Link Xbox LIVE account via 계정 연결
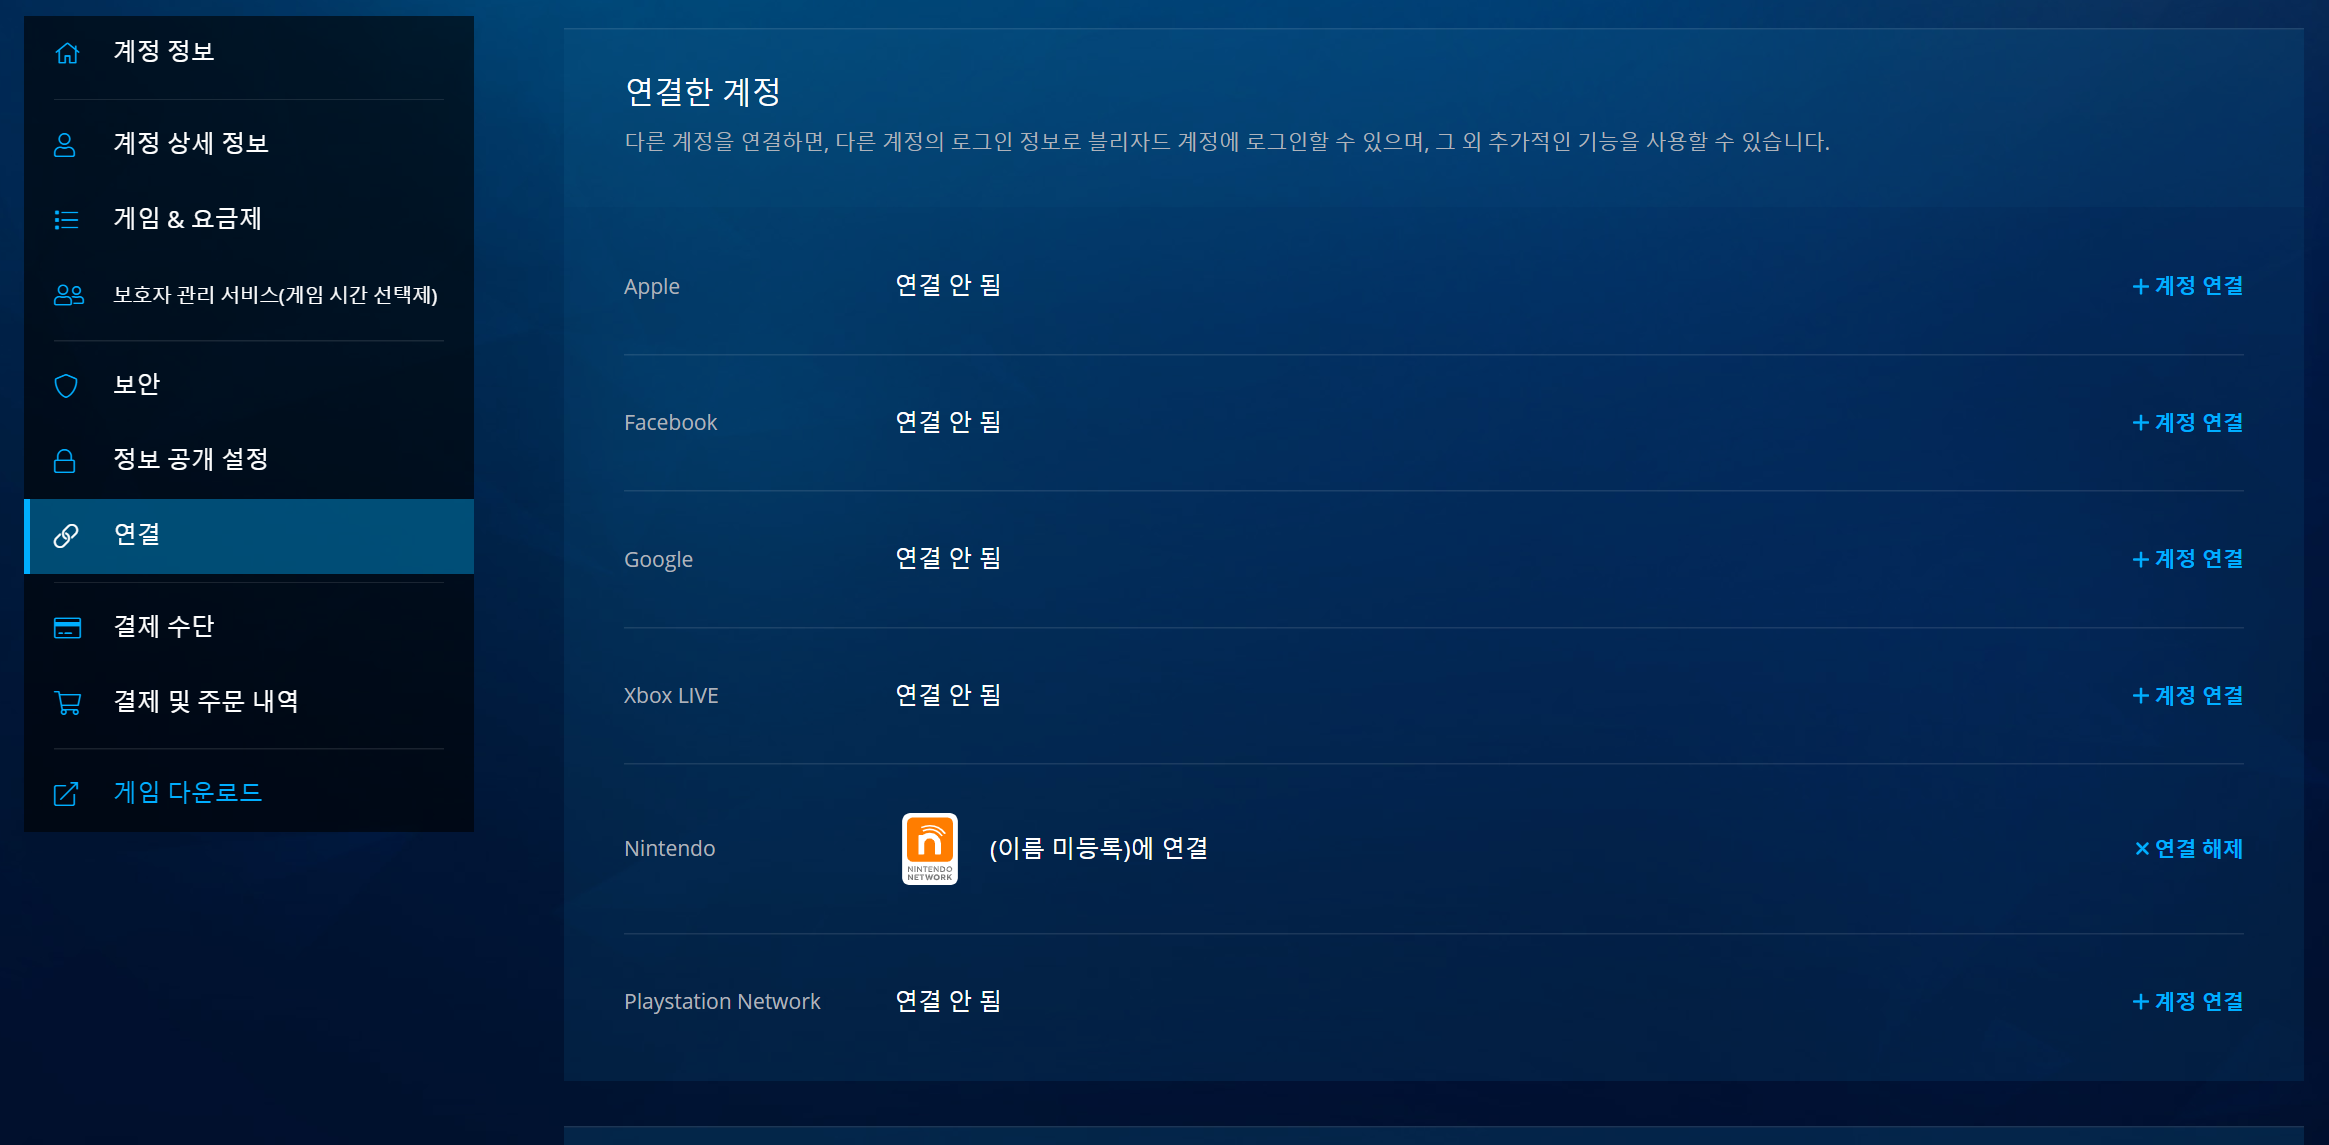Image resolution: width=2329 pixels, height=1145 pixels. [x=2187, y=696]
